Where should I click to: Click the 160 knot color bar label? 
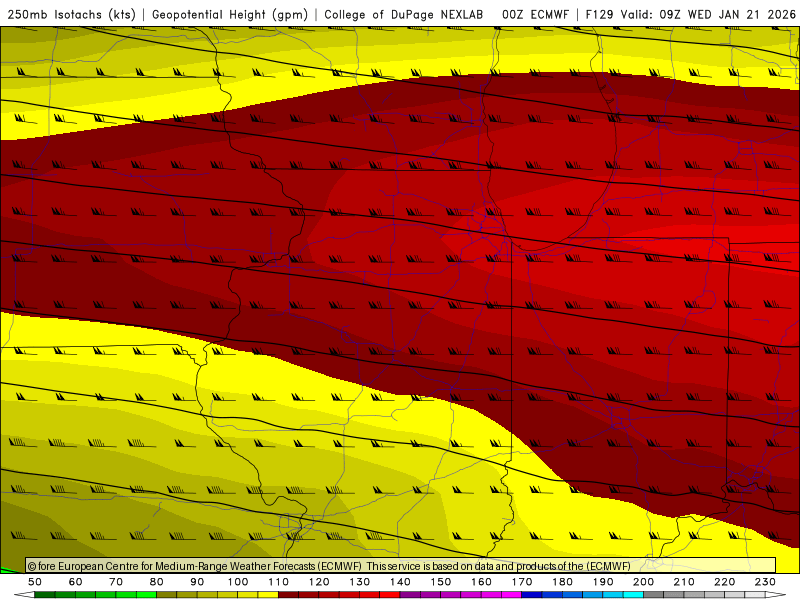[481, 582]
